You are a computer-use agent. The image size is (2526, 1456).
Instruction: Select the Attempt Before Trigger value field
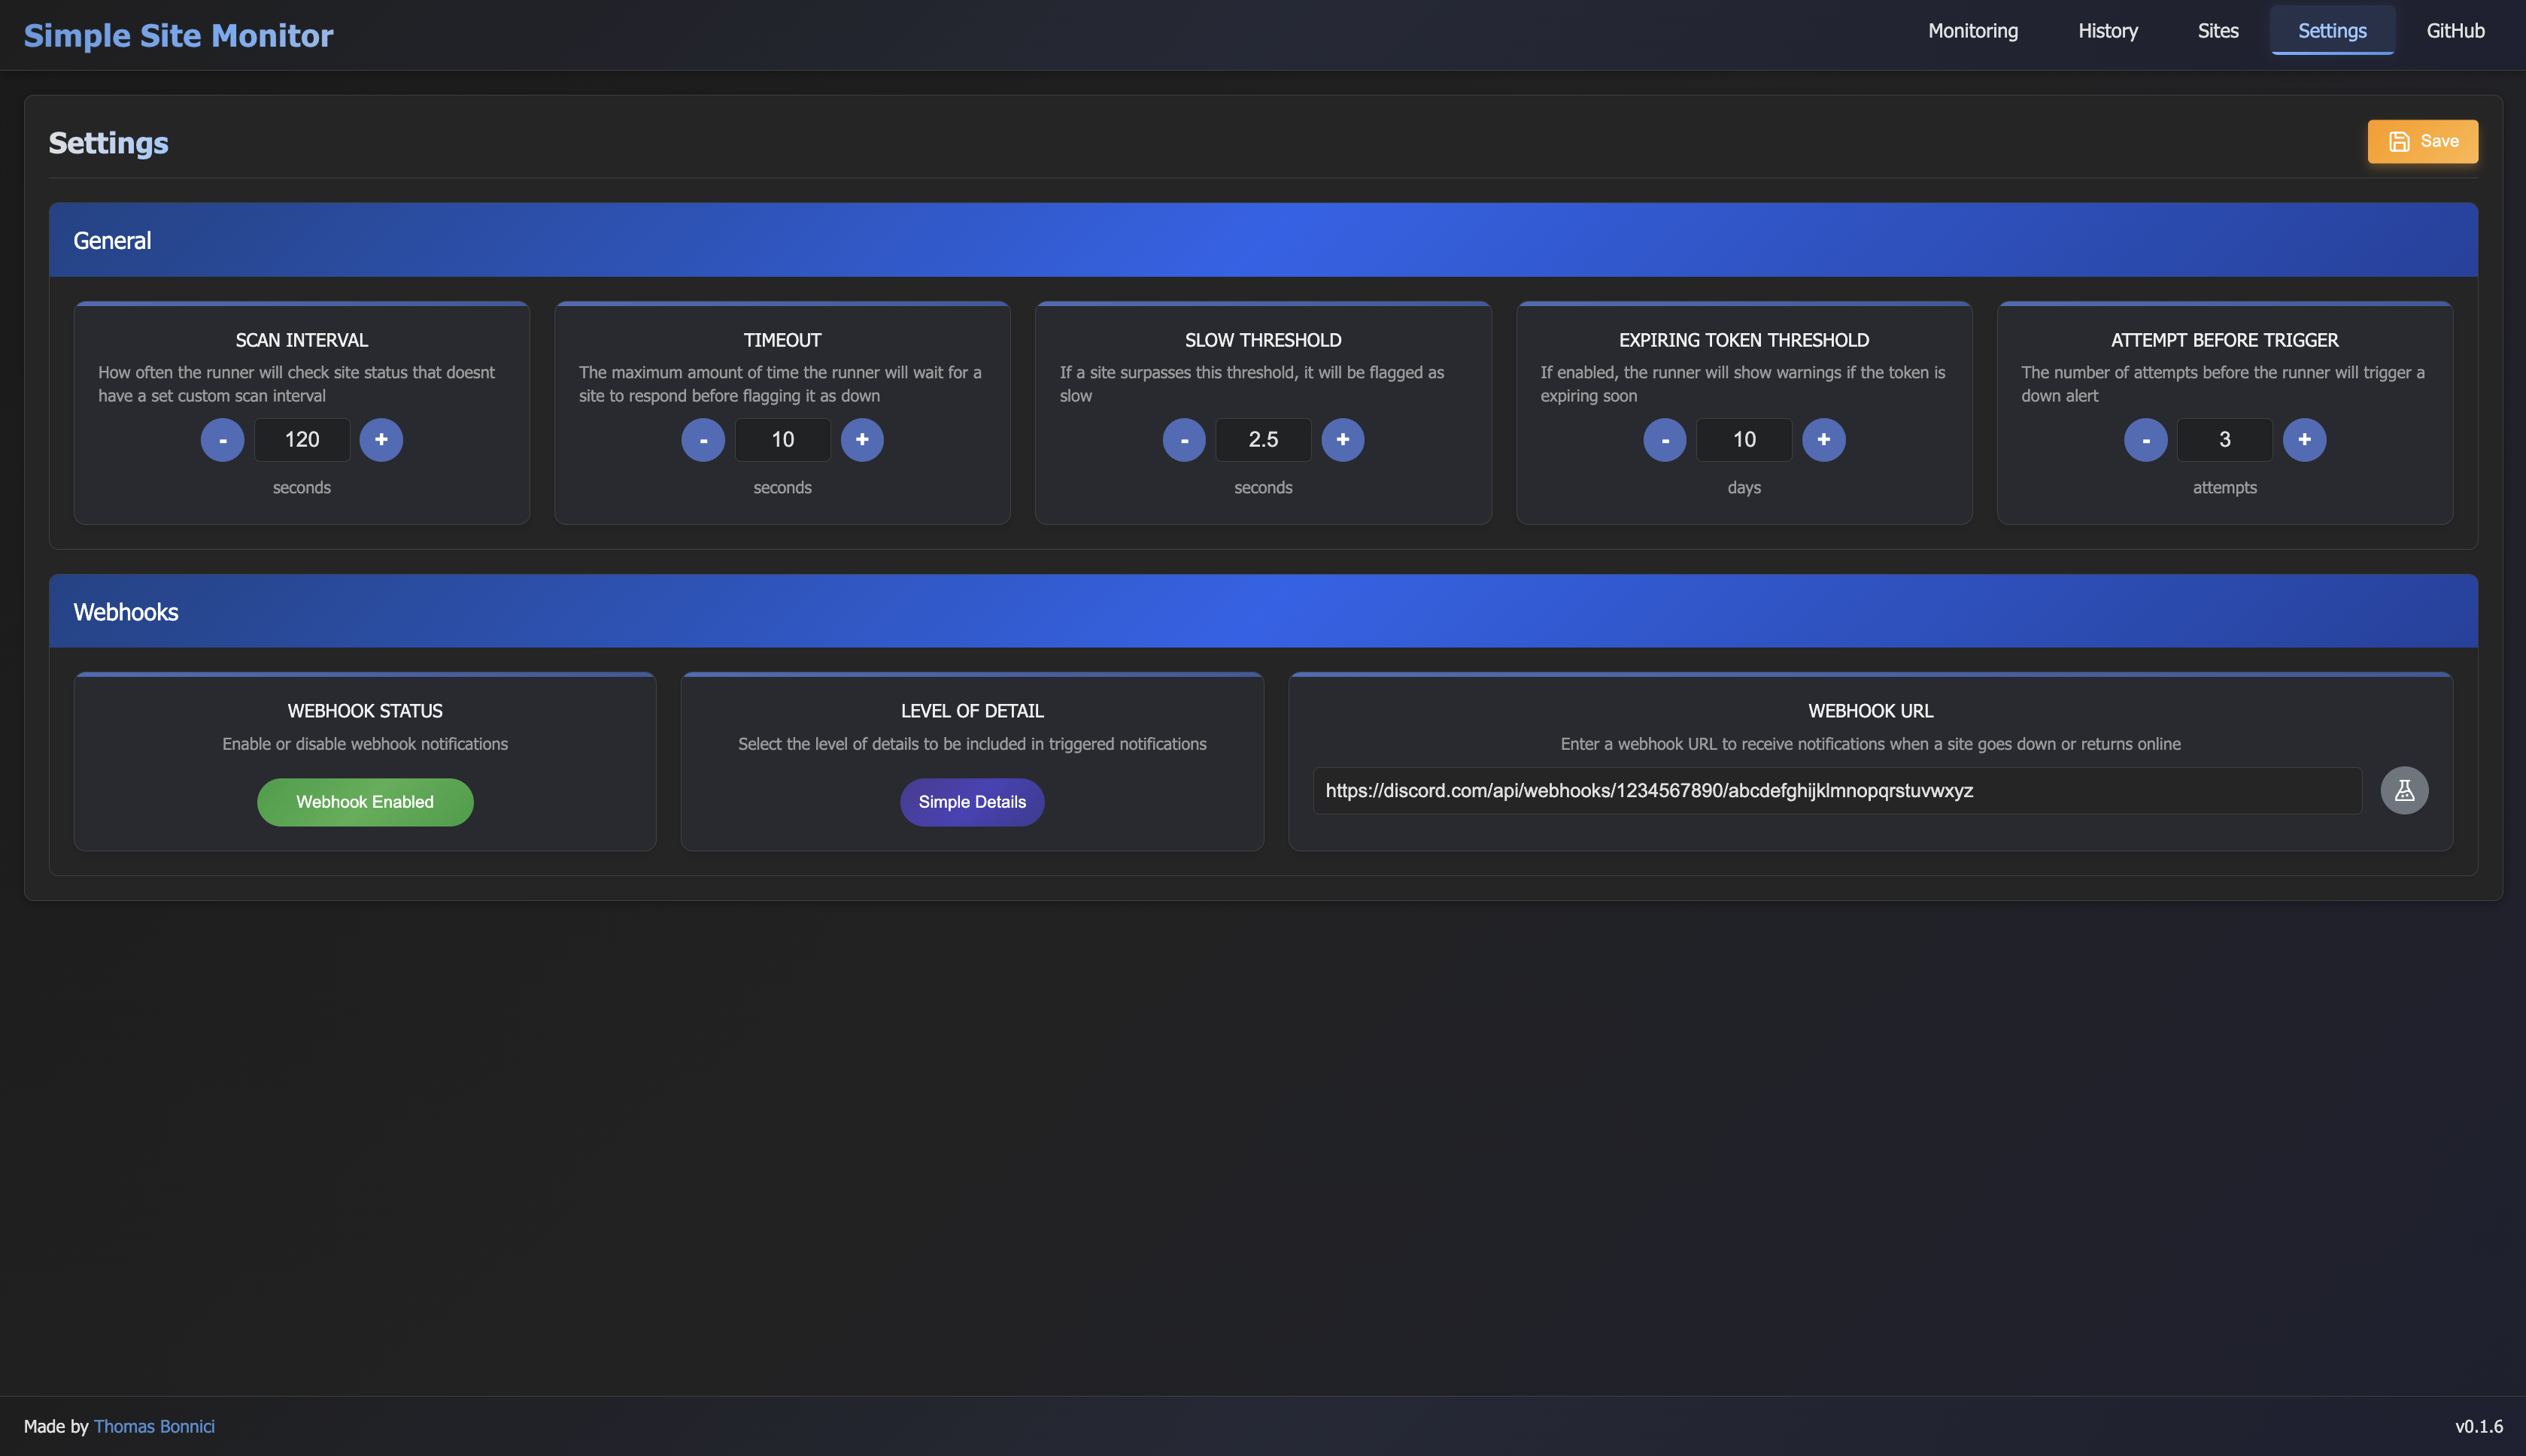point(2225,440)
